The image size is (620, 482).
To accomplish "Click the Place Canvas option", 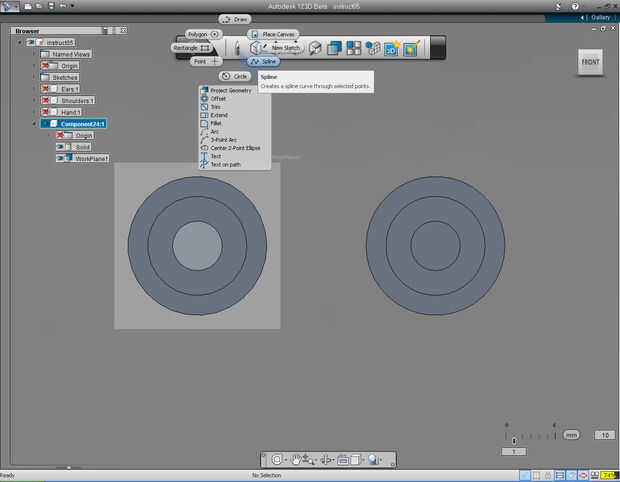I will (275, 34).
